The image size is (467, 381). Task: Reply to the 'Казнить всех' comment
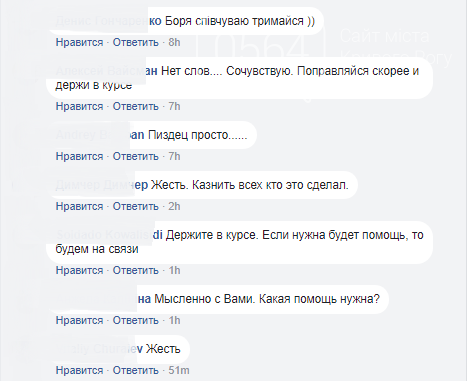click(x=135, y=206)
